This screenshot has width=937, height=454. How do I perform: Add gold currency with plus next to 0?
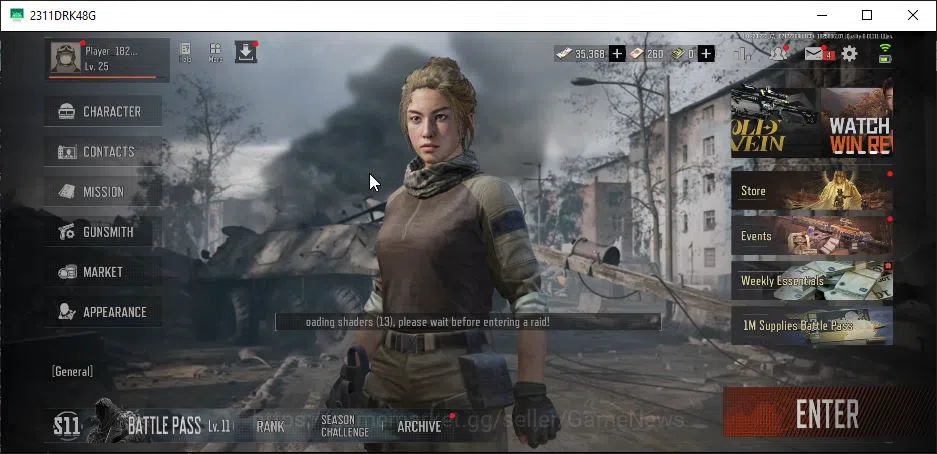[706, 54]
